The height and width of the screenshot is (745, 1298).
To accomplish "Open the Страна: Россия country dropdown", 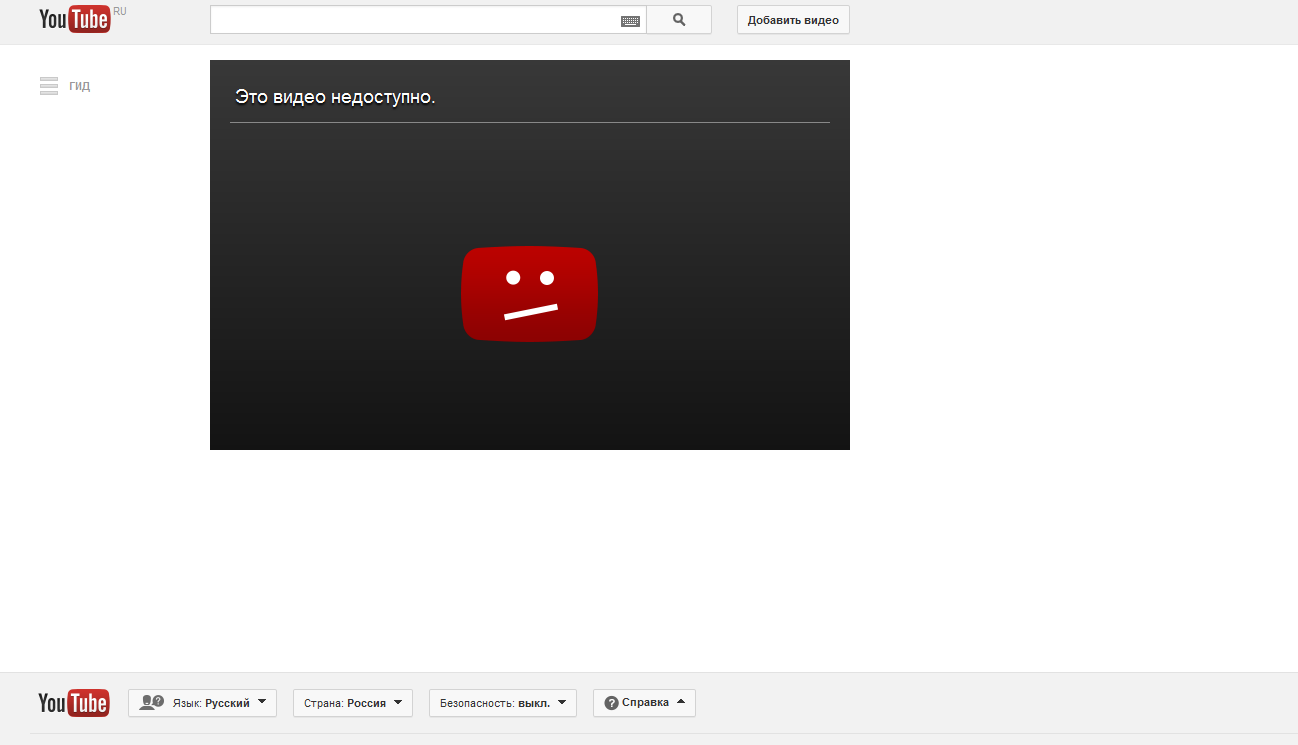I will click(x=353, y=703).
